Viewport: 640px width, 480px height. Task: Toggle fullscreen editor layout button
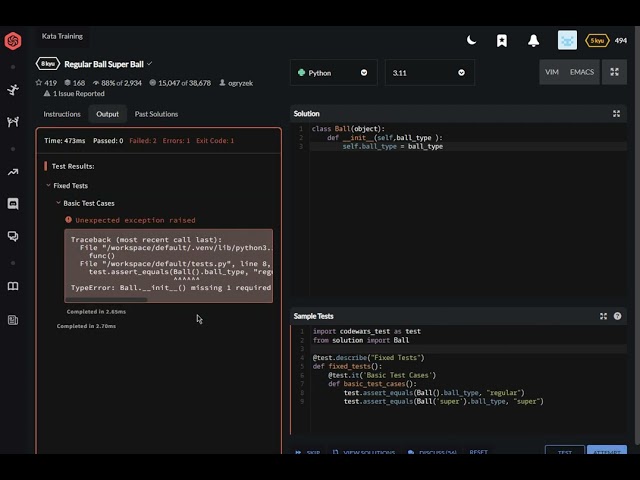click(614, 72)
